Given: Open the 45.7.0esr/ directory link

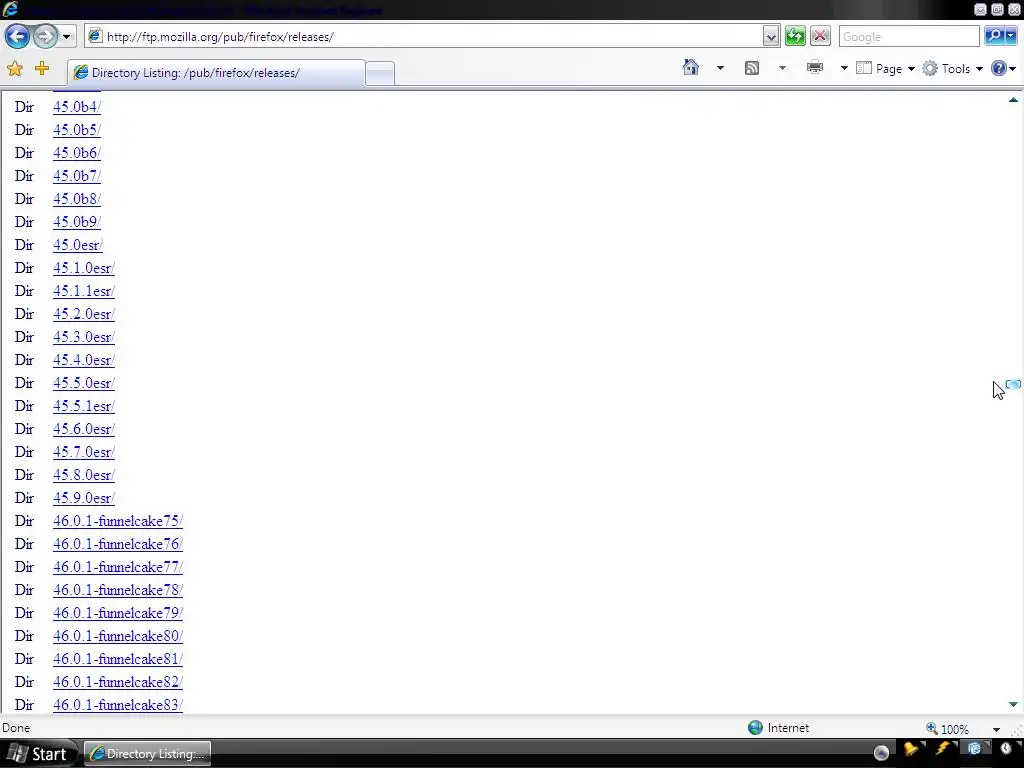Looking at the screenshot, I should coord(84,452).
